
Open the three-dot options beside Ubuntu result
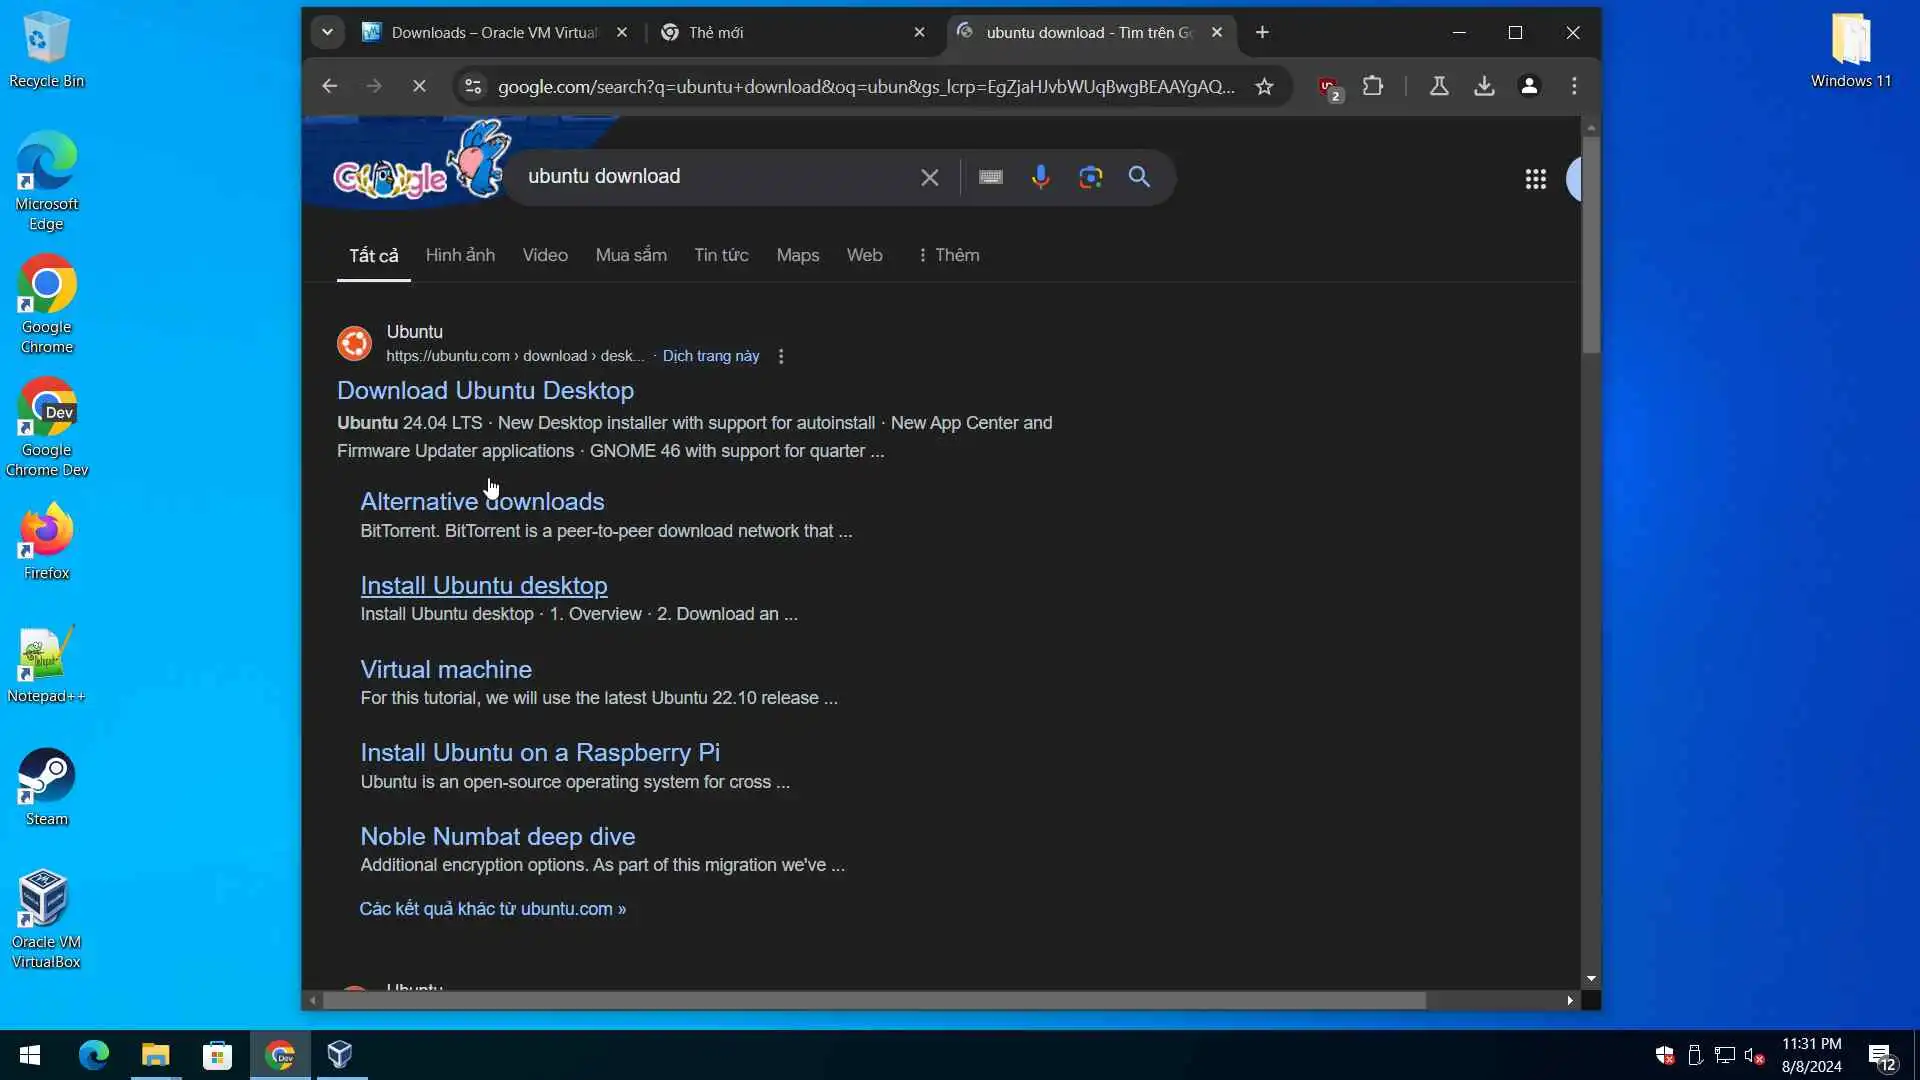(781, 357)
